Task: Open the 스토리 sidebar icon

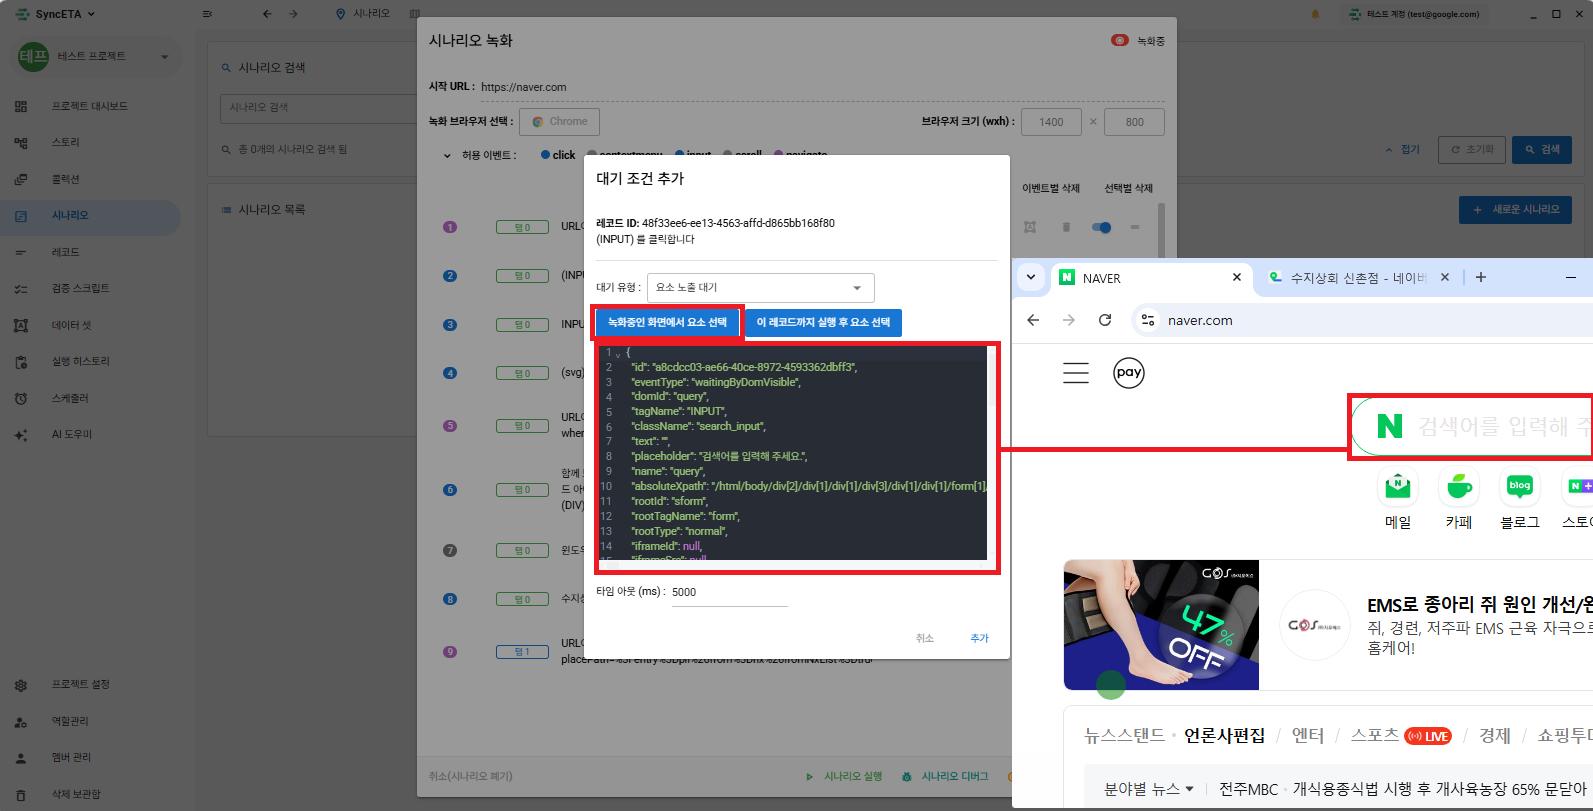Action: pyautogui.click(x=21, y=143)
